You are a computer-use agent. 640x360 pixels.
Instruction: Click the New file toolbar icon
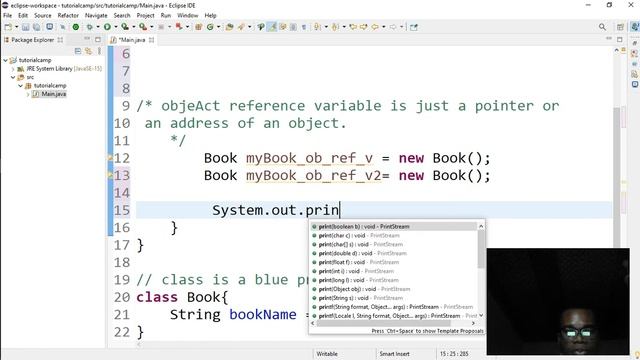(x=8, y=27)
